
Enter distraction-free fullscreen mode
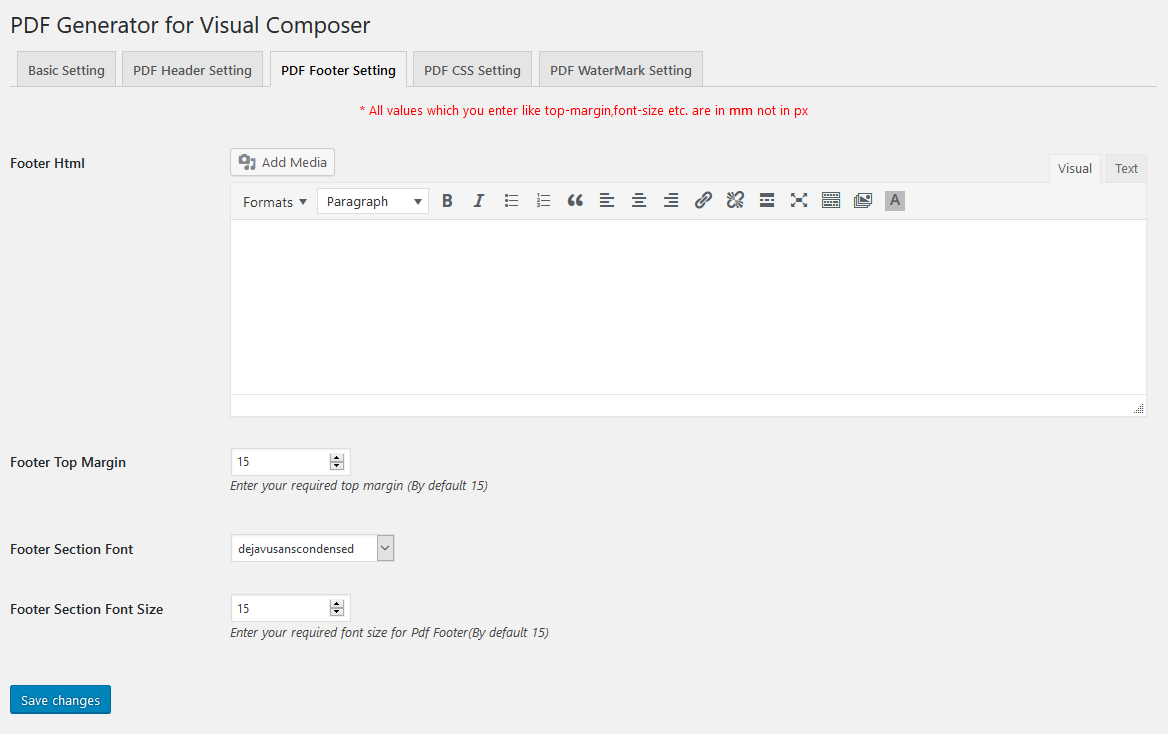coord(799,200)
